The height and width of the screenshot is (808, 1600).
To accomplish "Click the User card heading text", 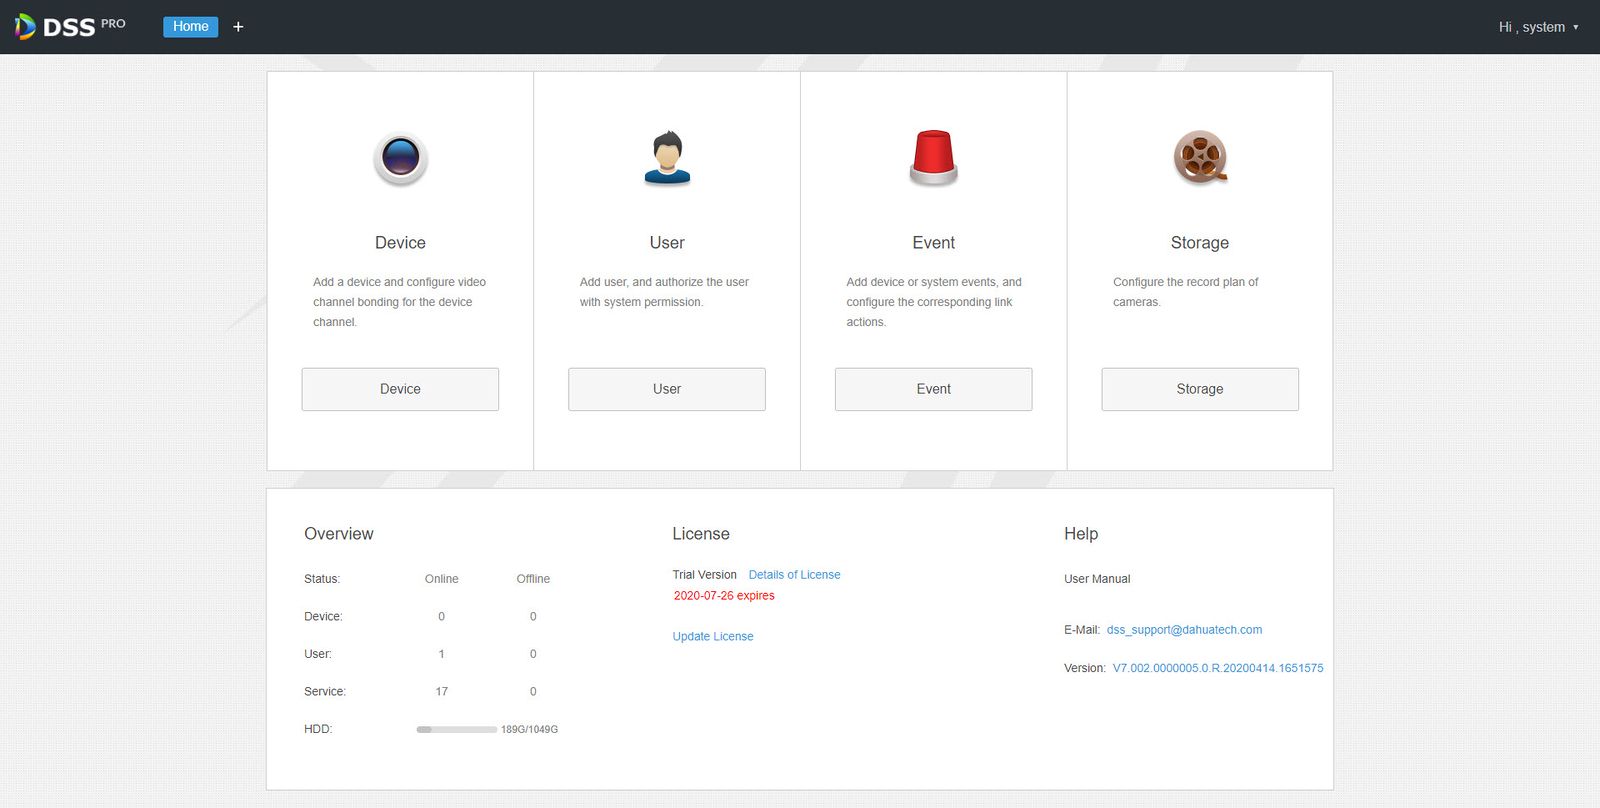I will click(x=667, y=243).
